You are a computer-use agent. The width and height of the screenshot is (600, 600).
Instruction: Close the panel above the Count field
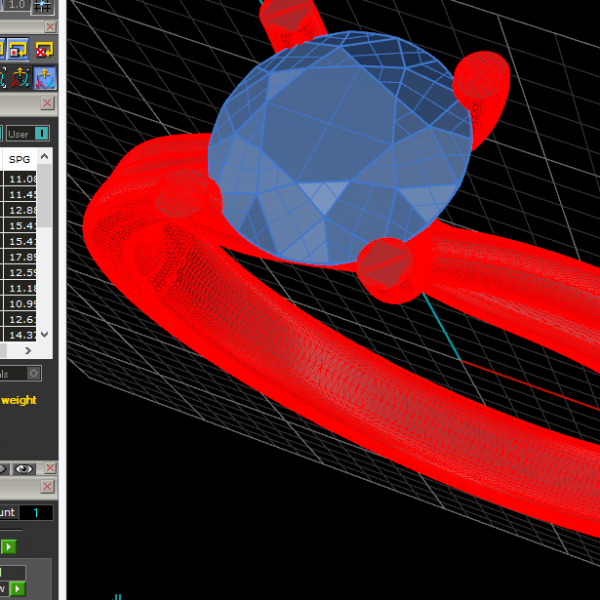click(x=47, y=486)
